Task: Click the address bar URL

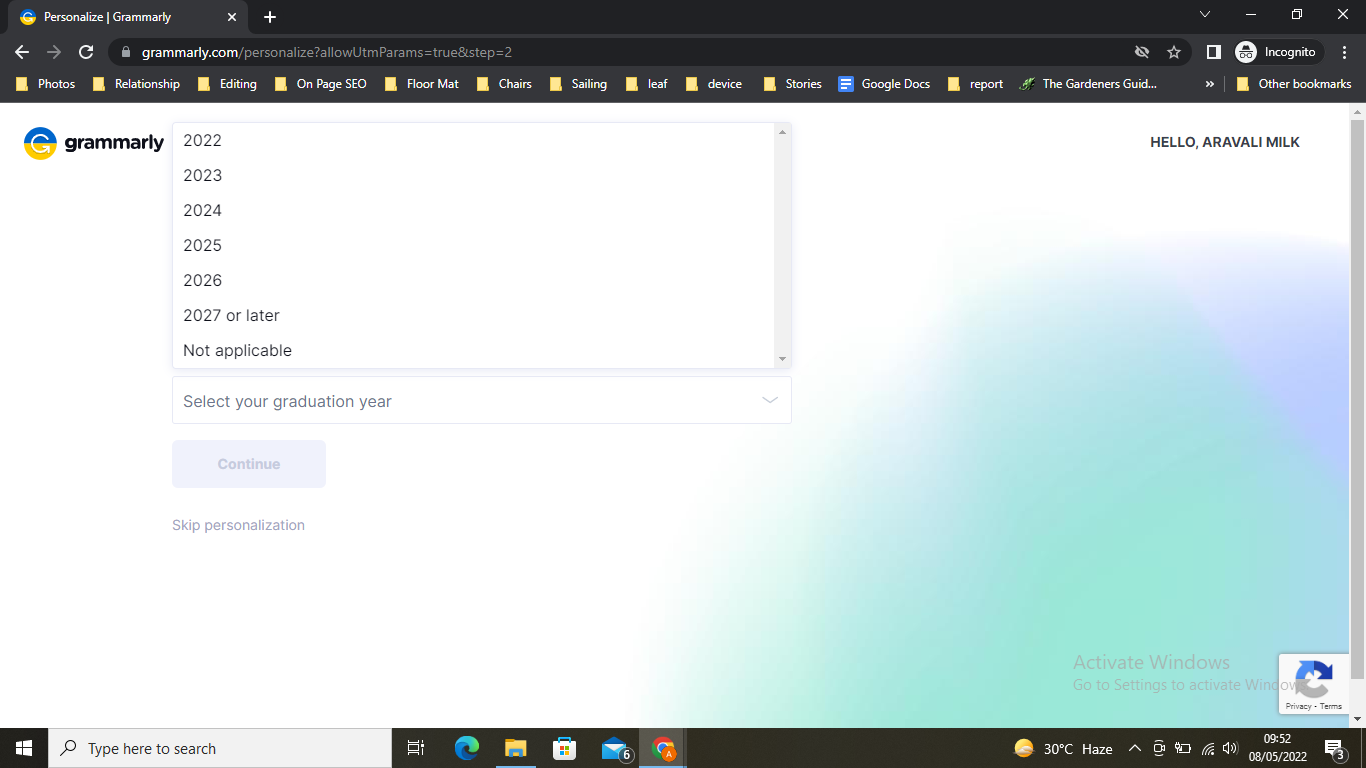Action: (x=327, y=52)
